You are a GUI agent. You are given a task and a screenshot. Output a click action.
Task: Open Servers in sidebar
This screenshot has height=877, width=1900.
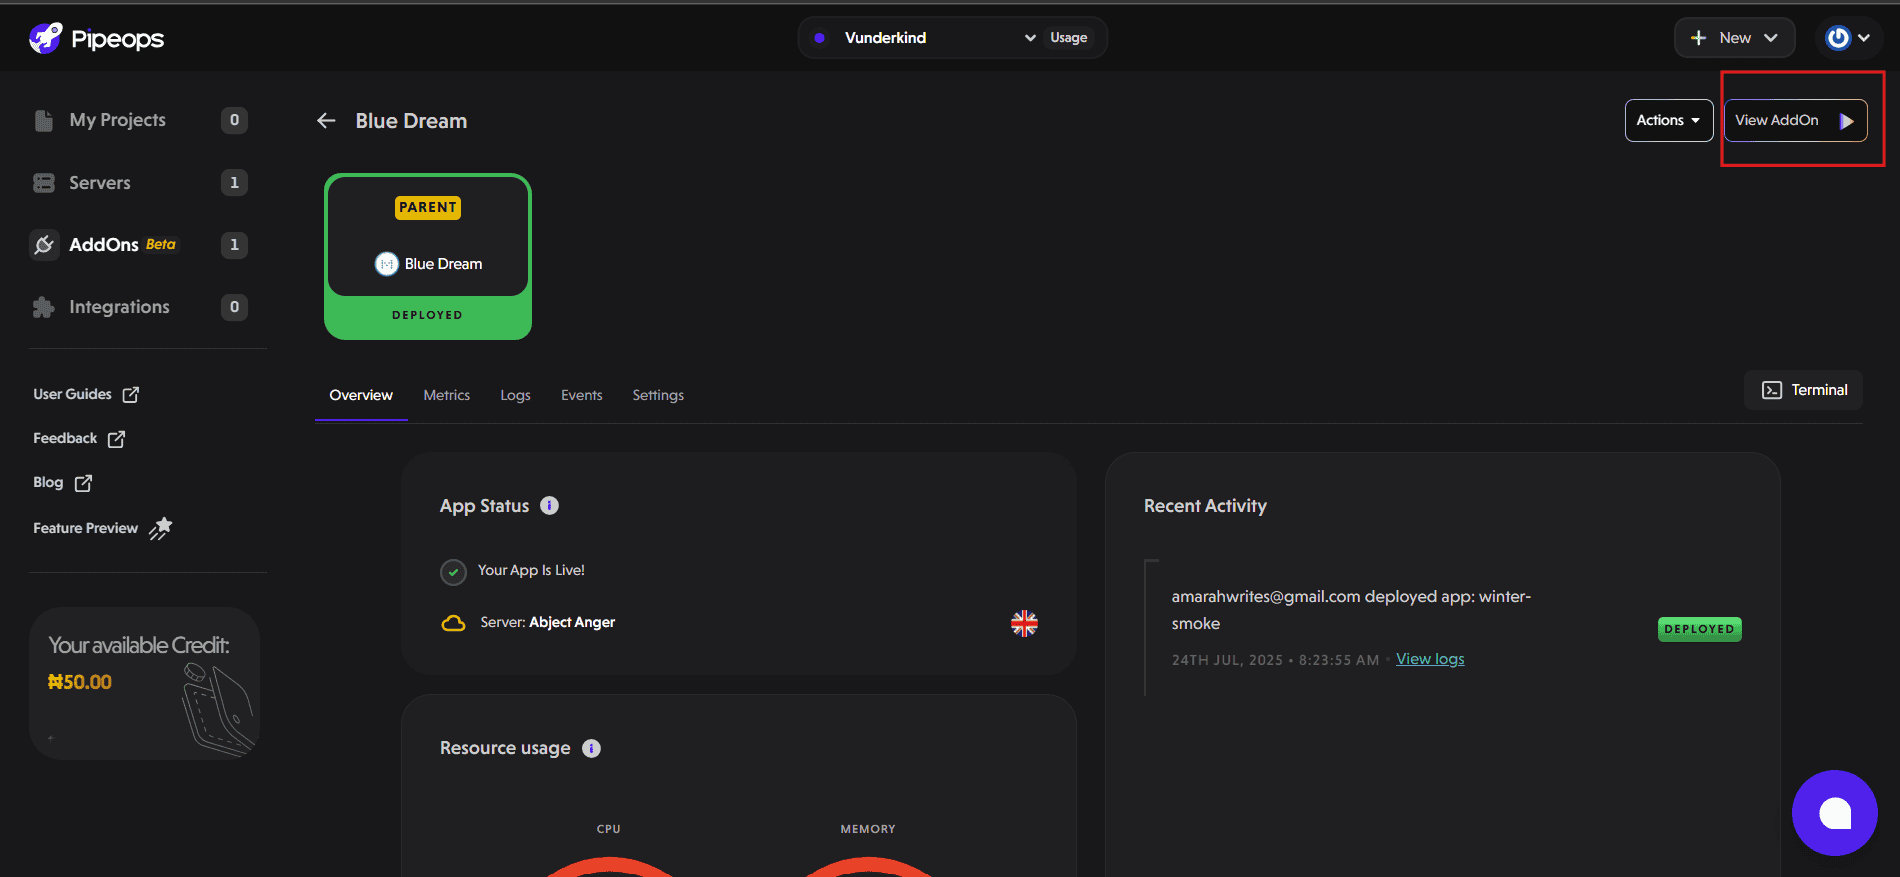100,183
